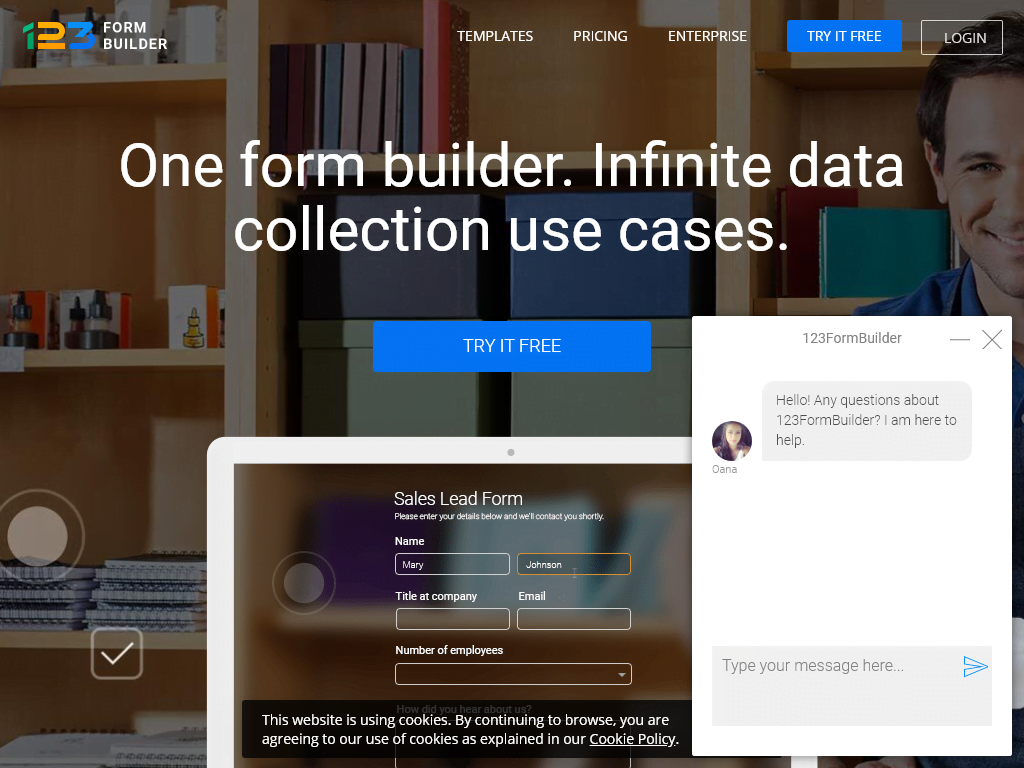Image resolution: width=1024 pixels, height=768 pixels.
Task: Click the Johnson last name field
Action: (573, 563)
